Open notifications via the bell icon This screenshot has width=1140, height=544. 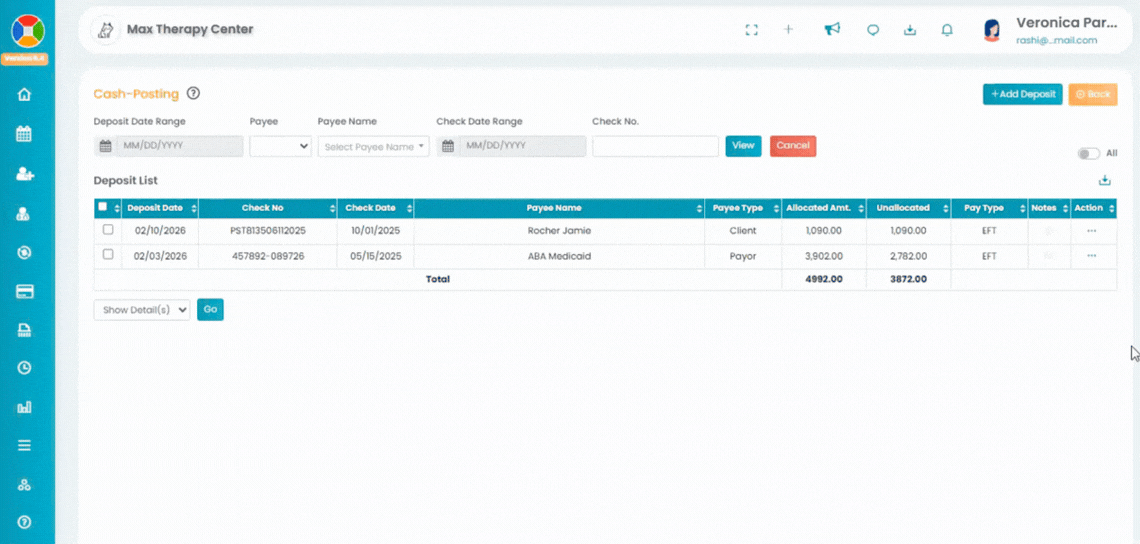947,30
